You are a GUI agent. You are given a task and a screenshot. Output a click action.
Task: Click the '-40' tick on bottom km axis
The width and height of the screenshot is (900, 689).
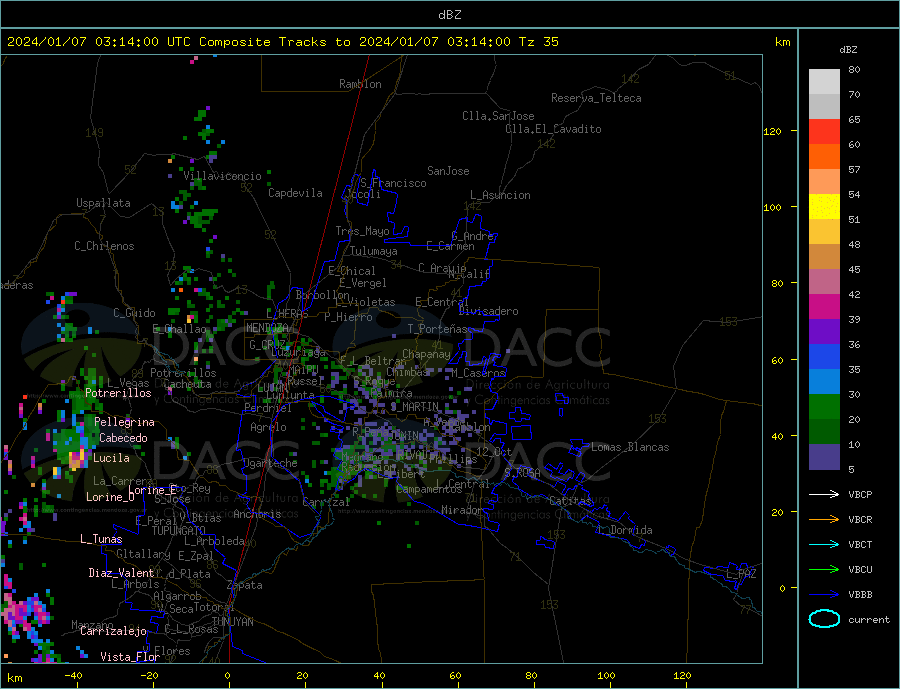tap(73, 675)
